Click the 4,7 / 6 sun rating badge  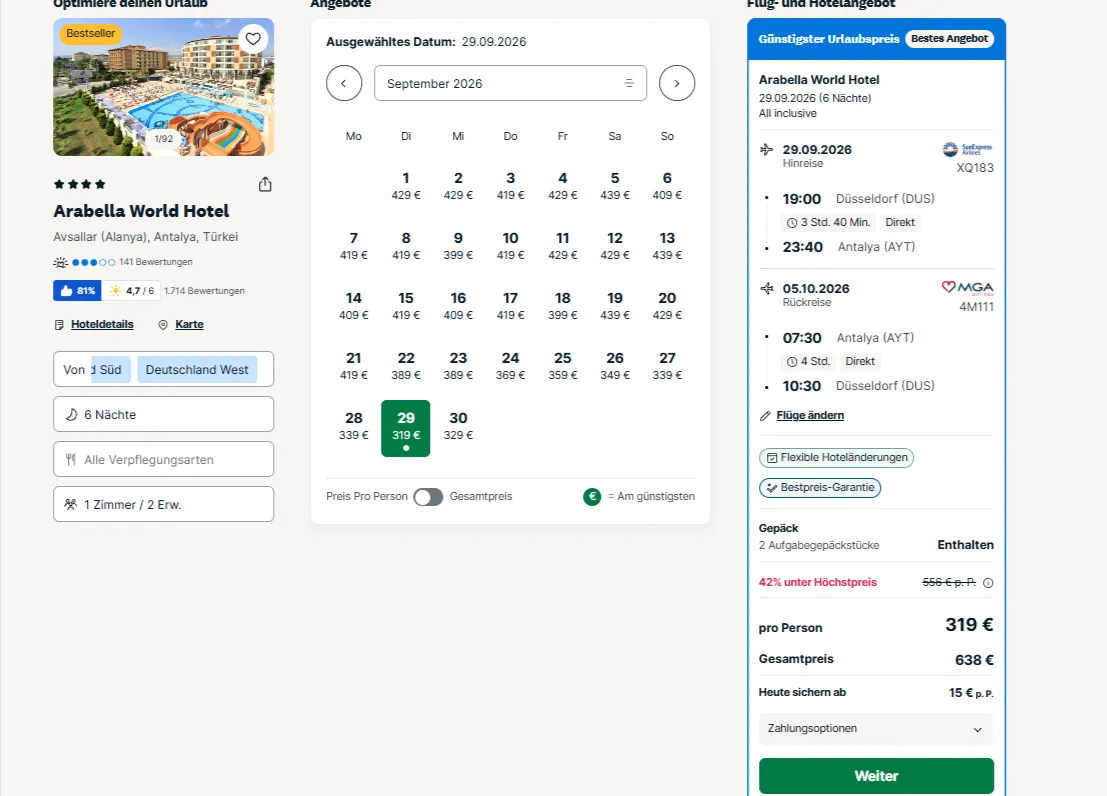(131, 291)
